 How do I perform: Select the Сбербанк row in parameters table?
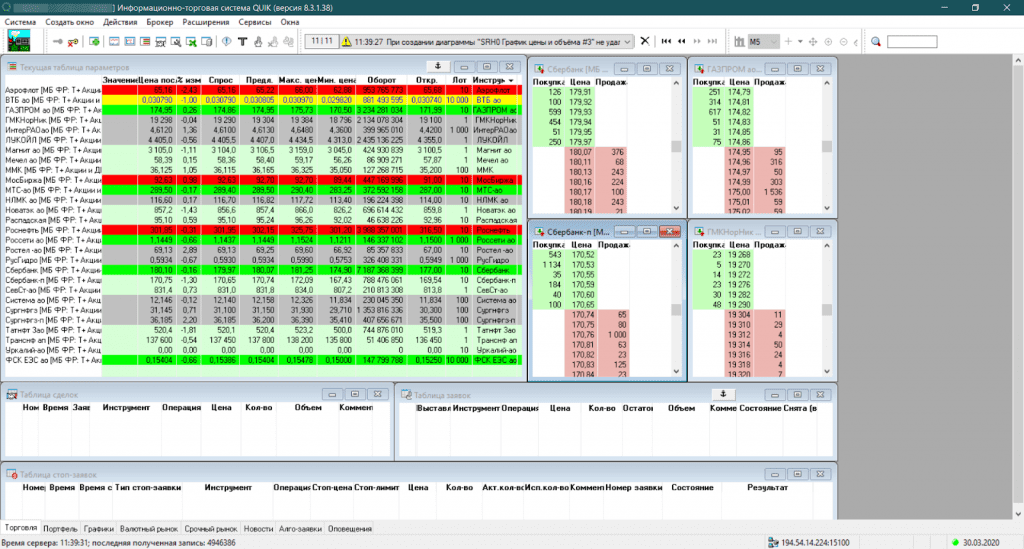50,269
